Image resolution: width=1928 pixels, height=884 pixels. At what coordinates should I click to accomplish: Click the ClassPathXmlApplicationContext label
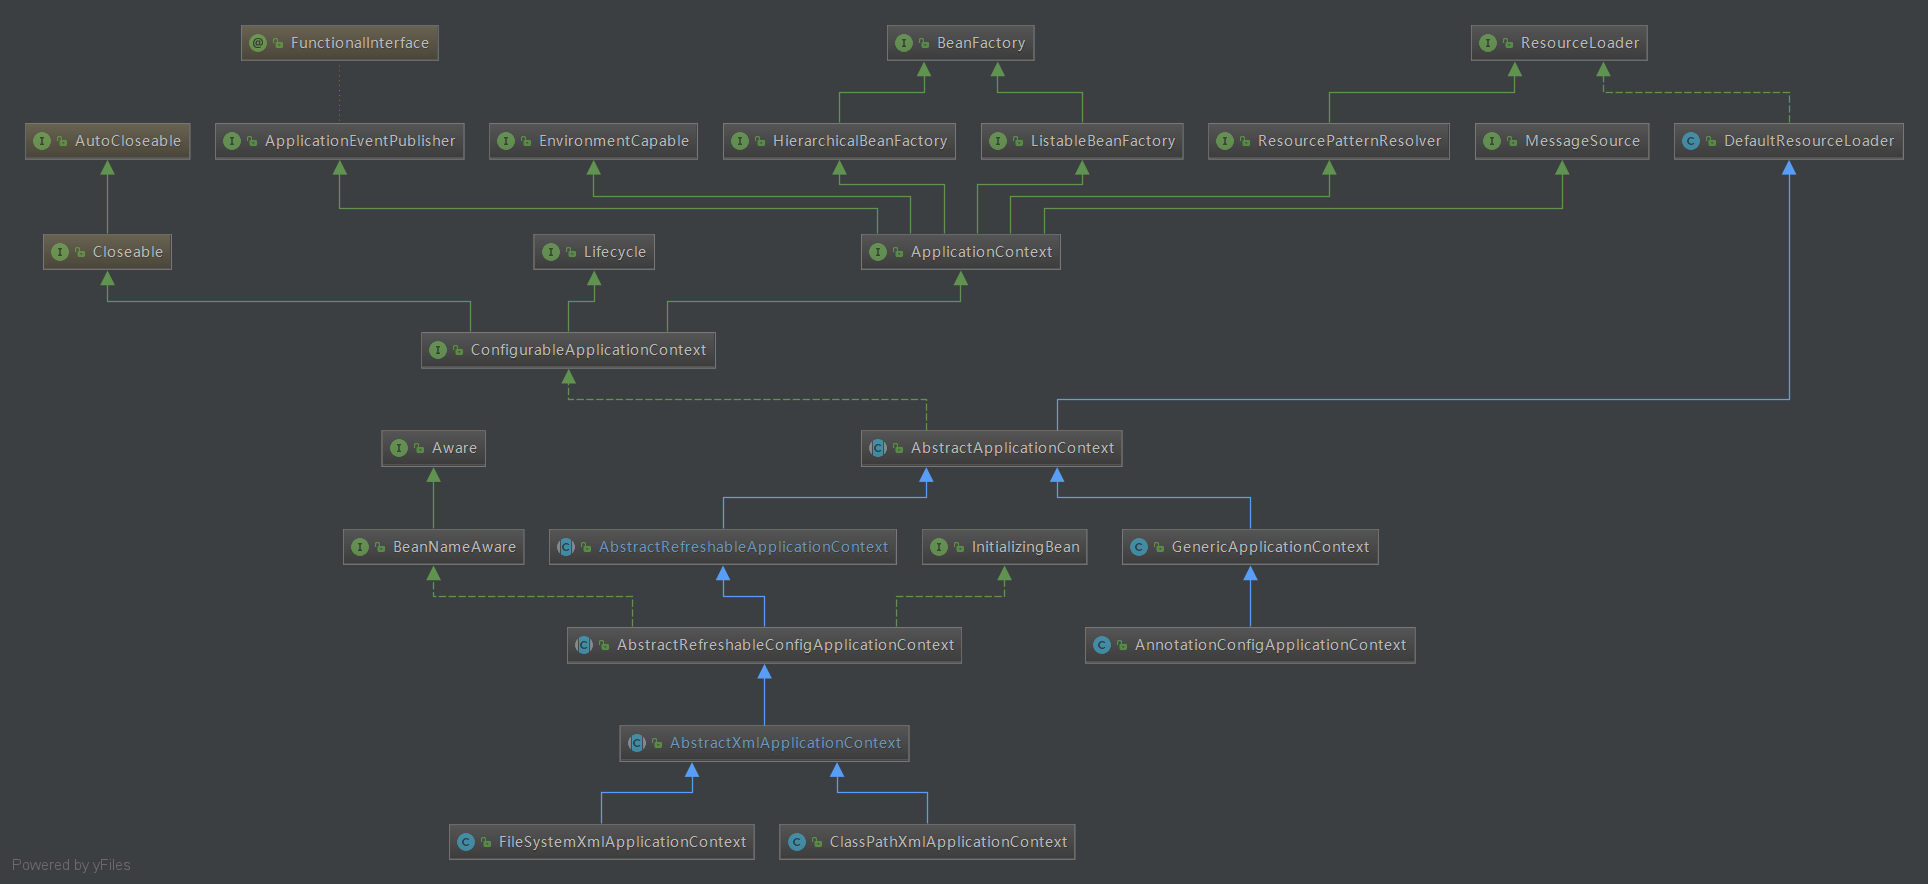tap(949, 842)
